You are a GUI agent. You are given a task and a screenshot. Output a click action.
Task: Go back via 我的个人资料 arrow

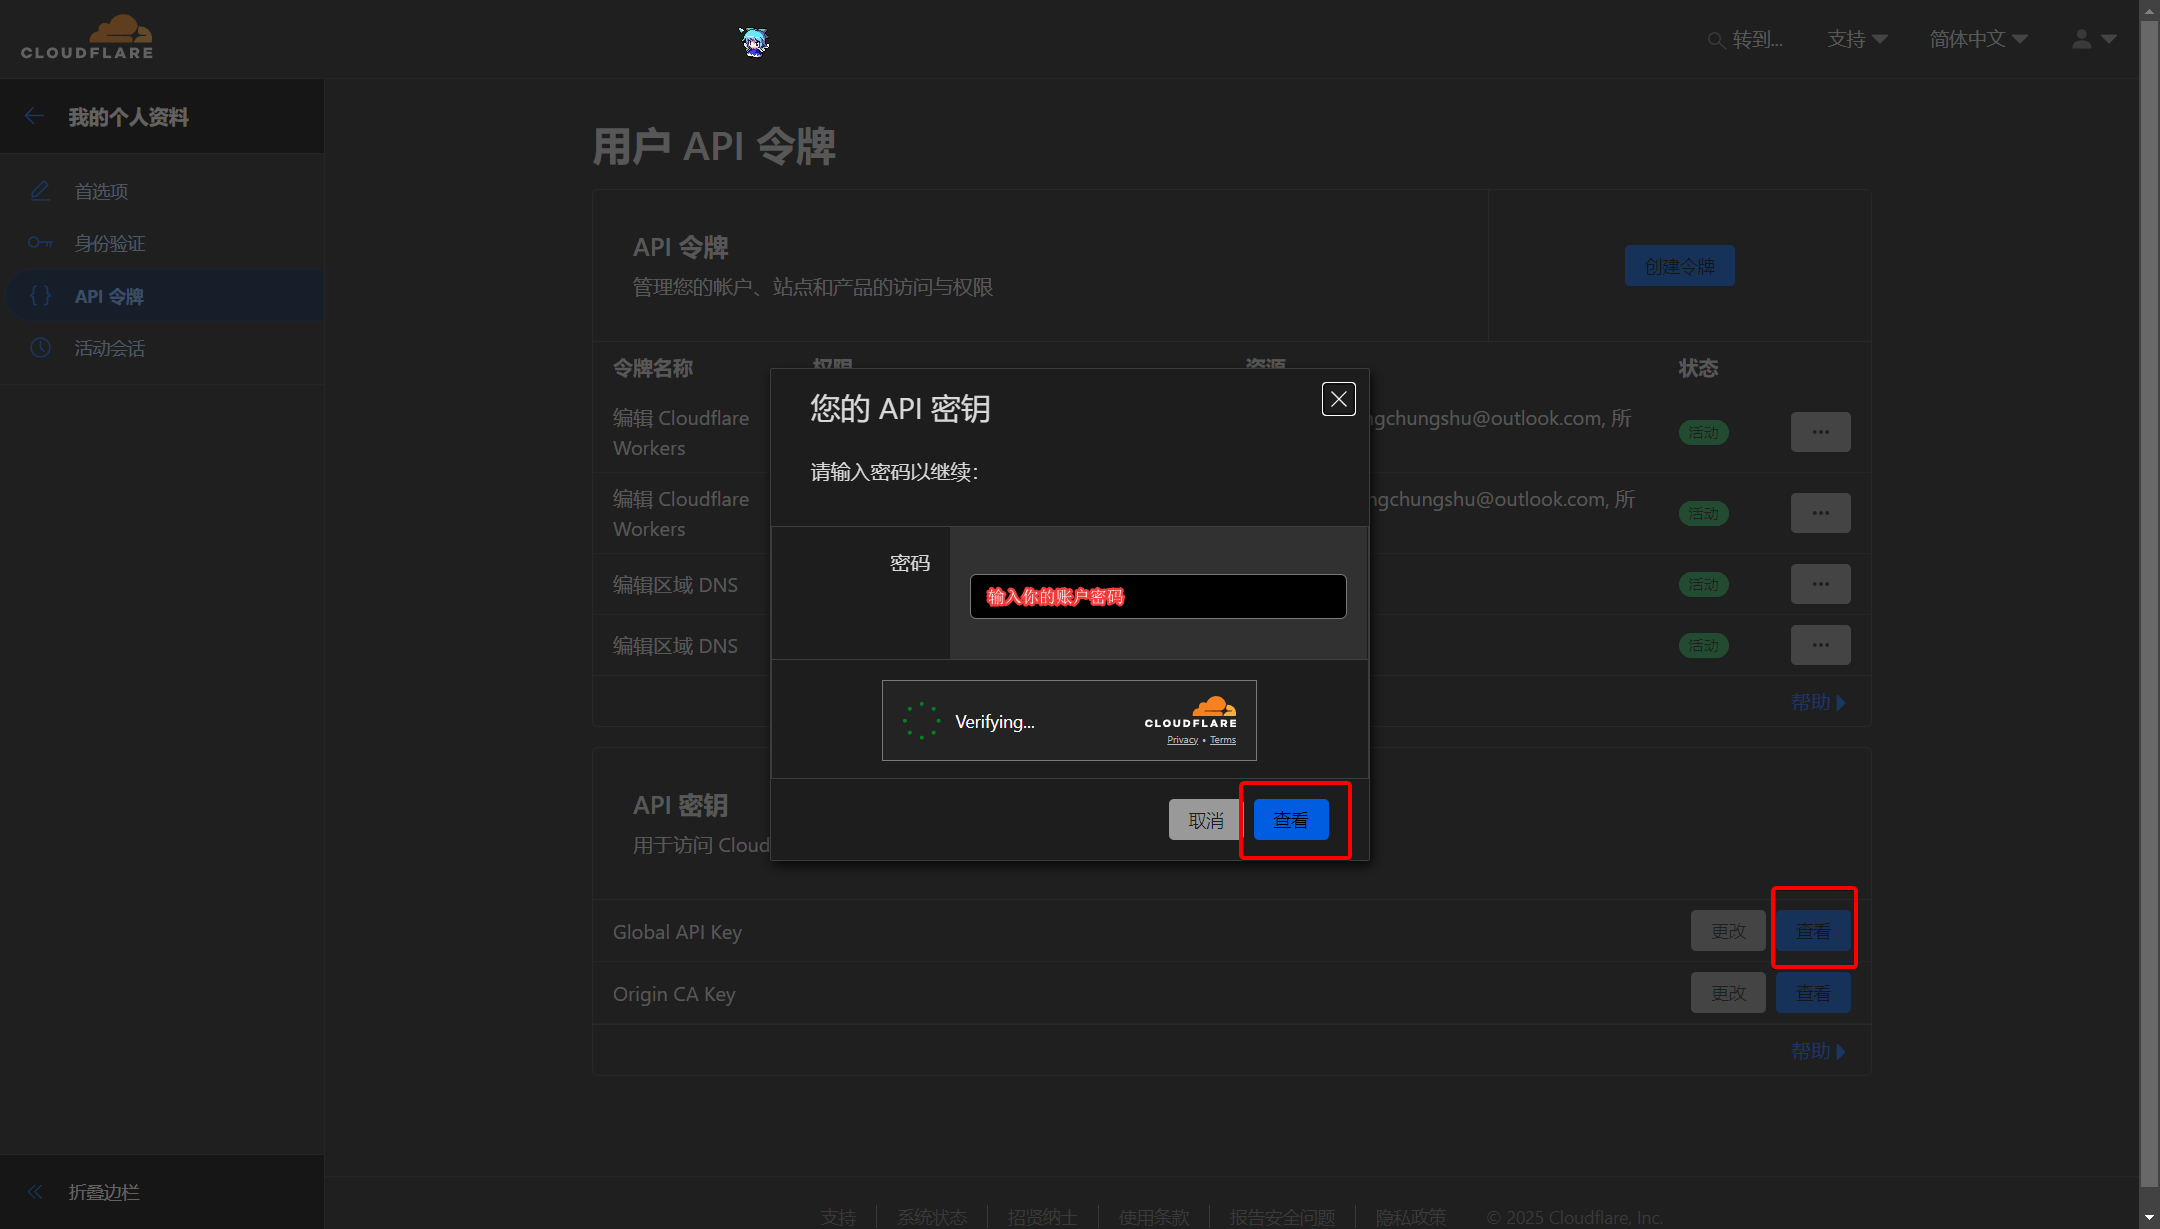click(35, 116)
